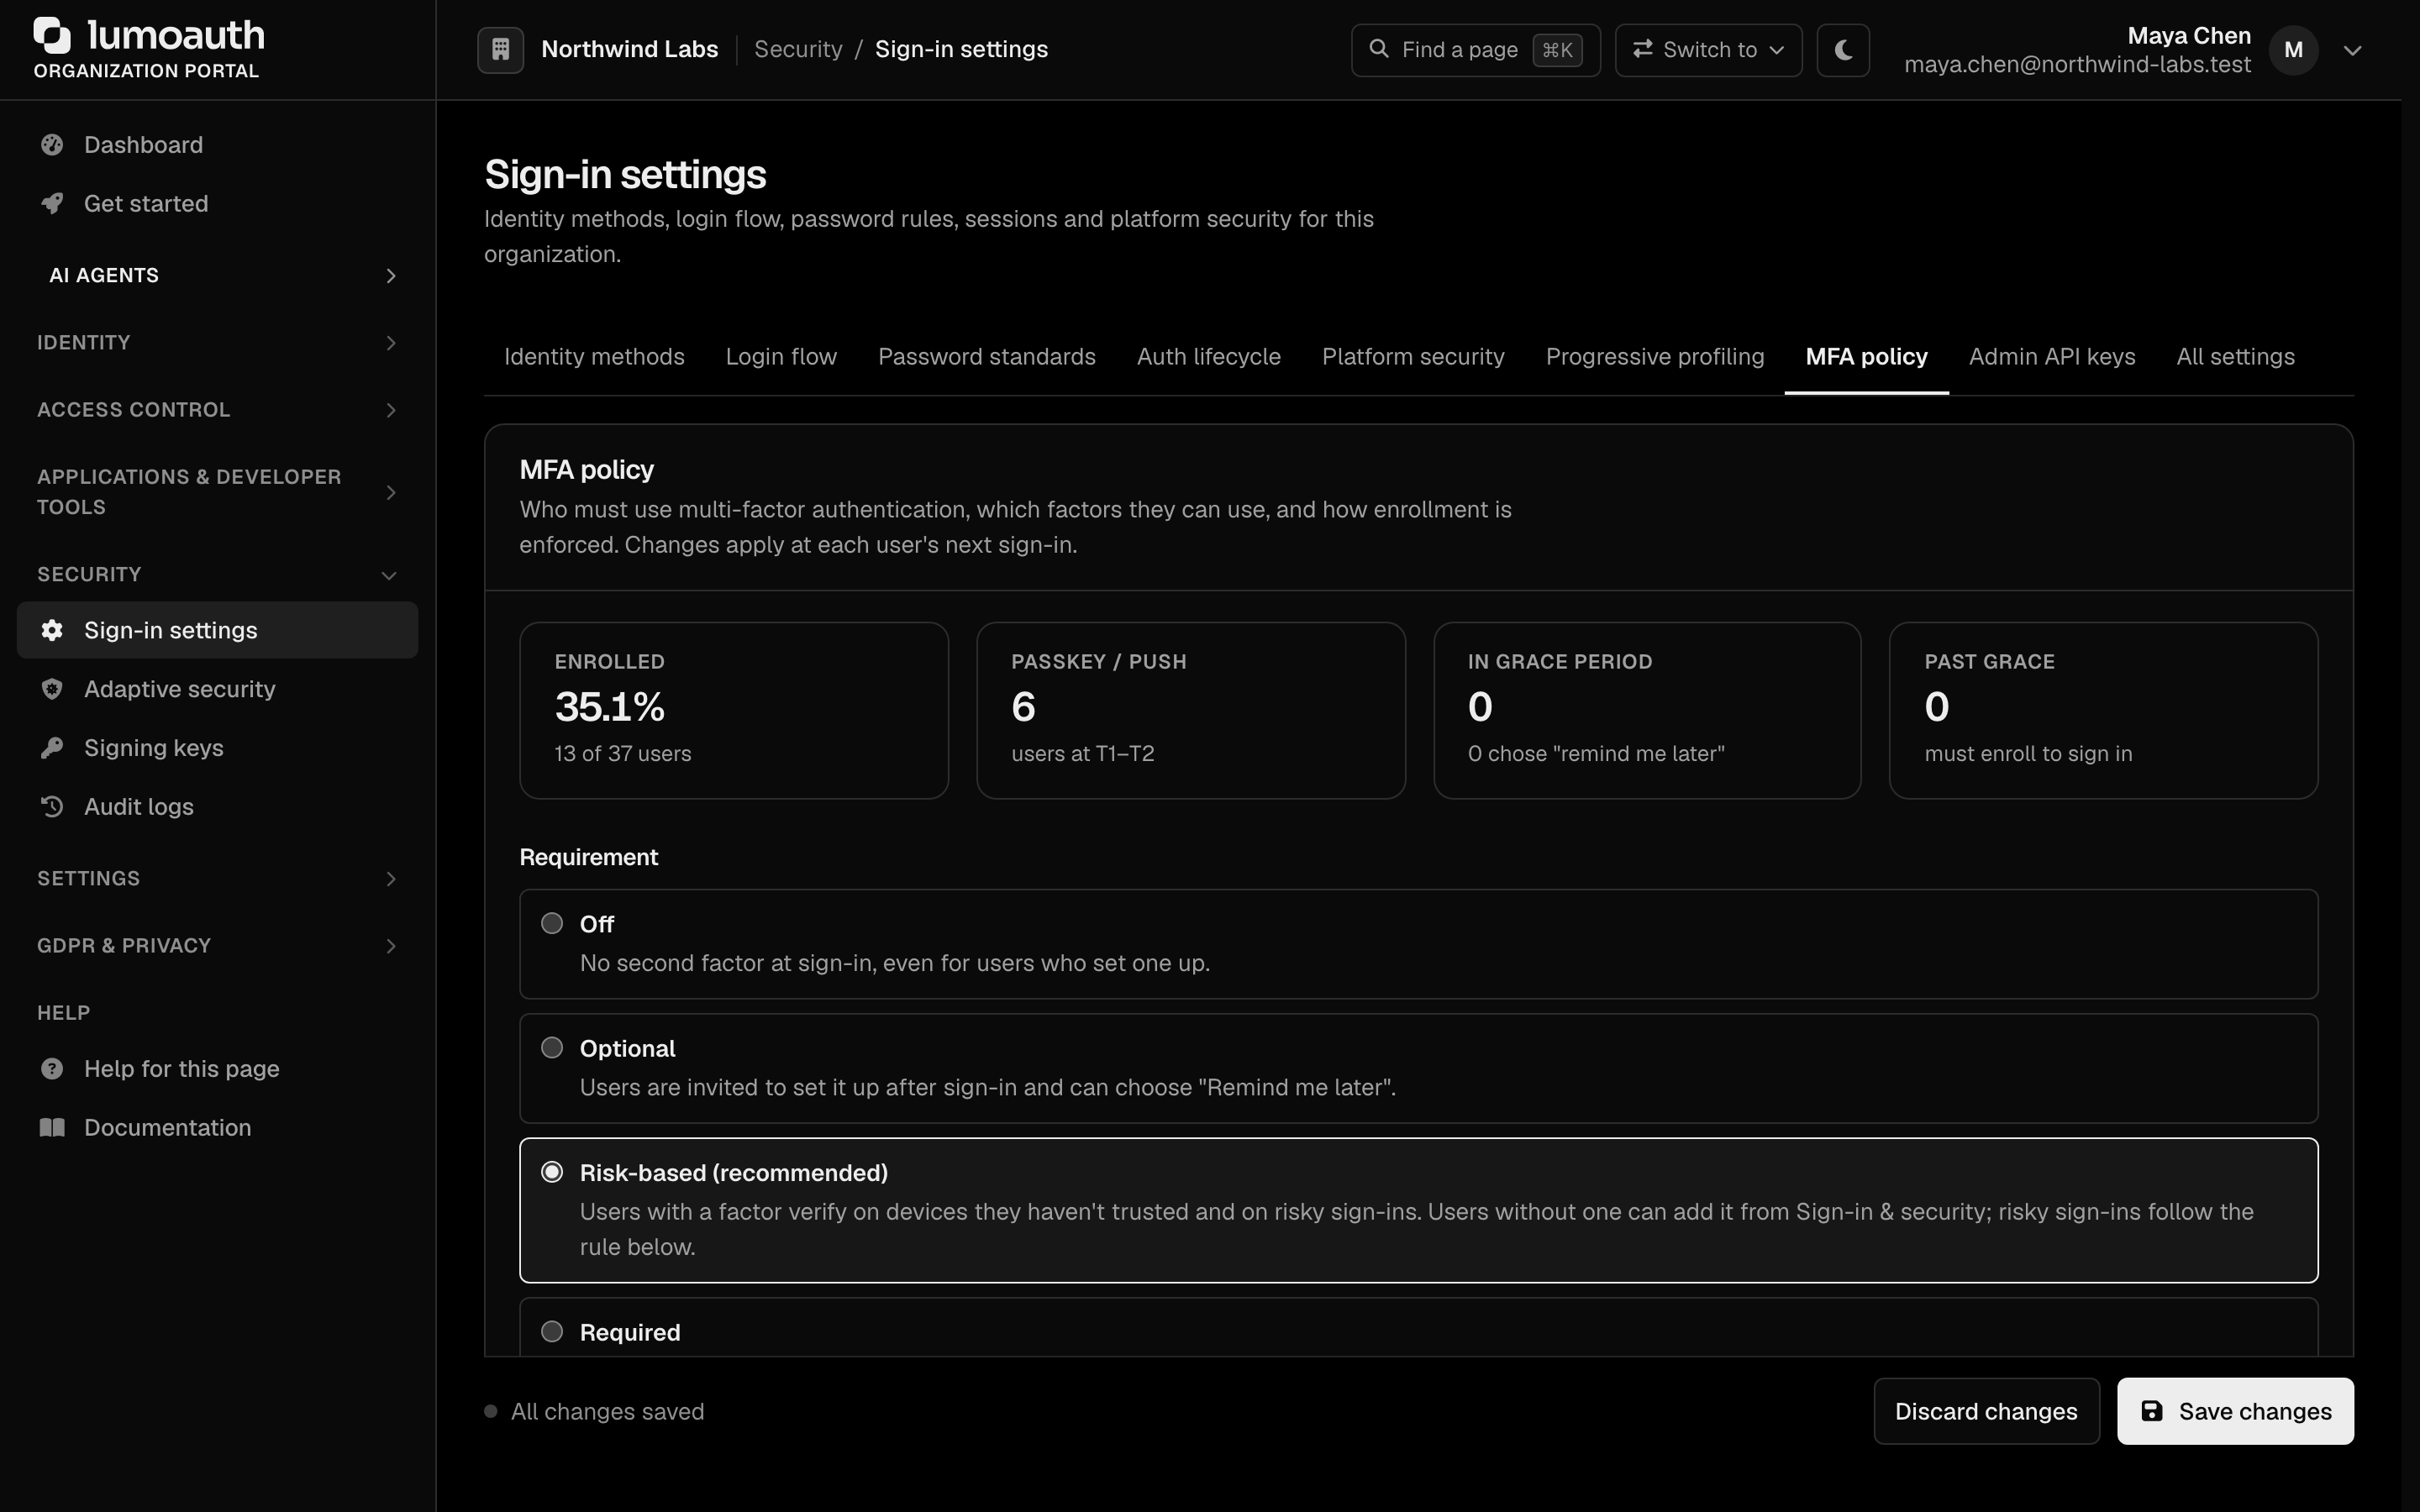Select the Optional requirement radio button
This screenshot has width=2420, height=1512.
[552, 1047]
